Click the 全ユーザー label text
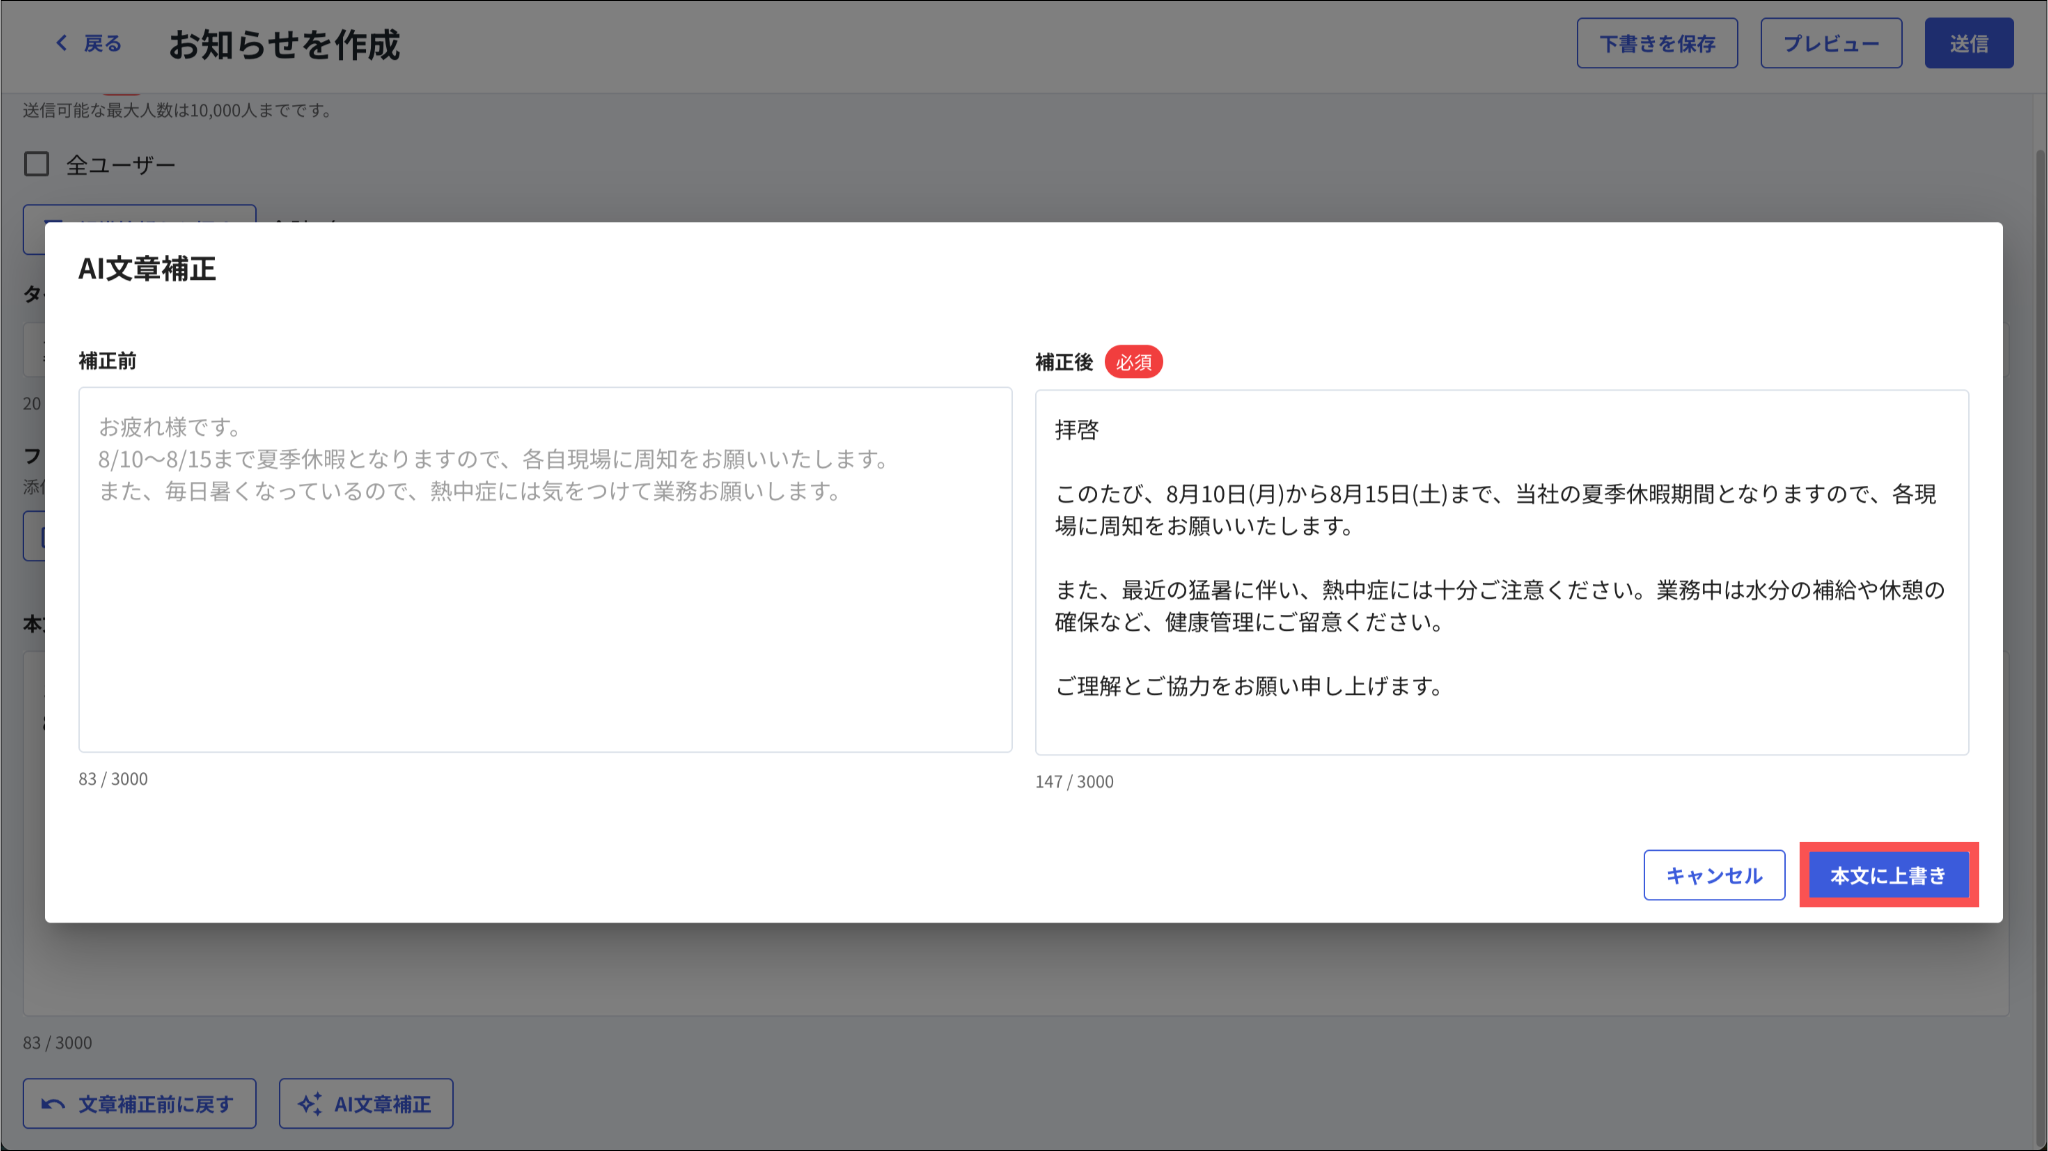The width and height of the screenshot is (2048, 1151). (x=121, y=165)
